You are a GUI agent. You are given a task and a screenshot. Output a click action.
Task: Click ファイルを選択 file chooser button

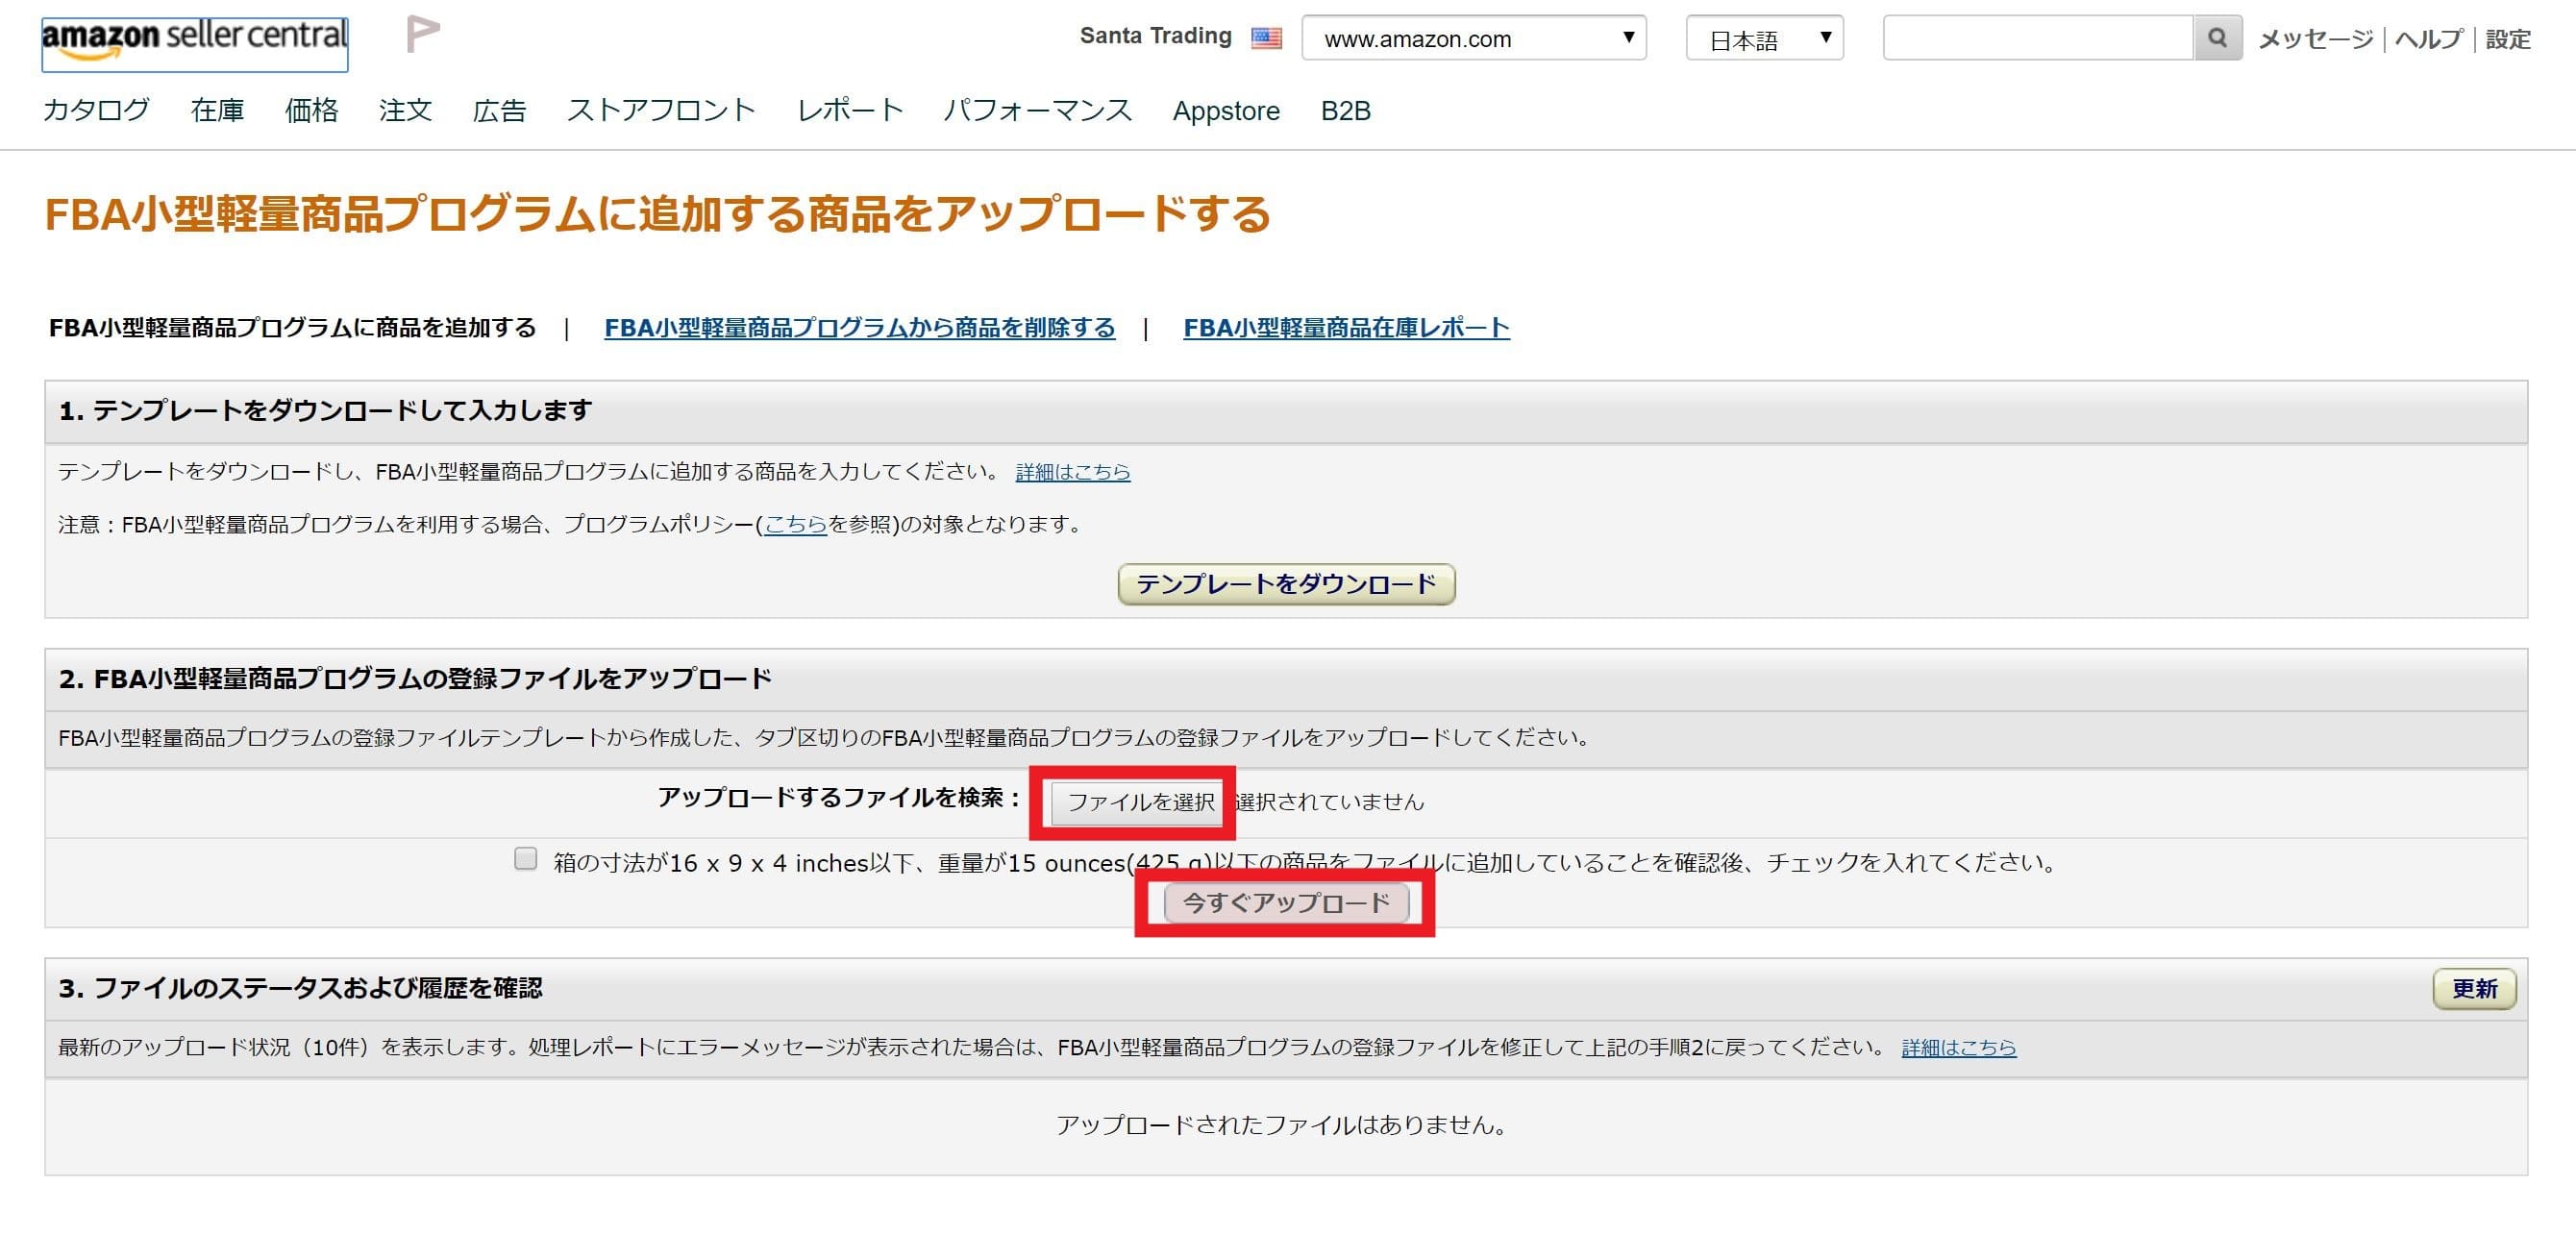(1139, 802)
